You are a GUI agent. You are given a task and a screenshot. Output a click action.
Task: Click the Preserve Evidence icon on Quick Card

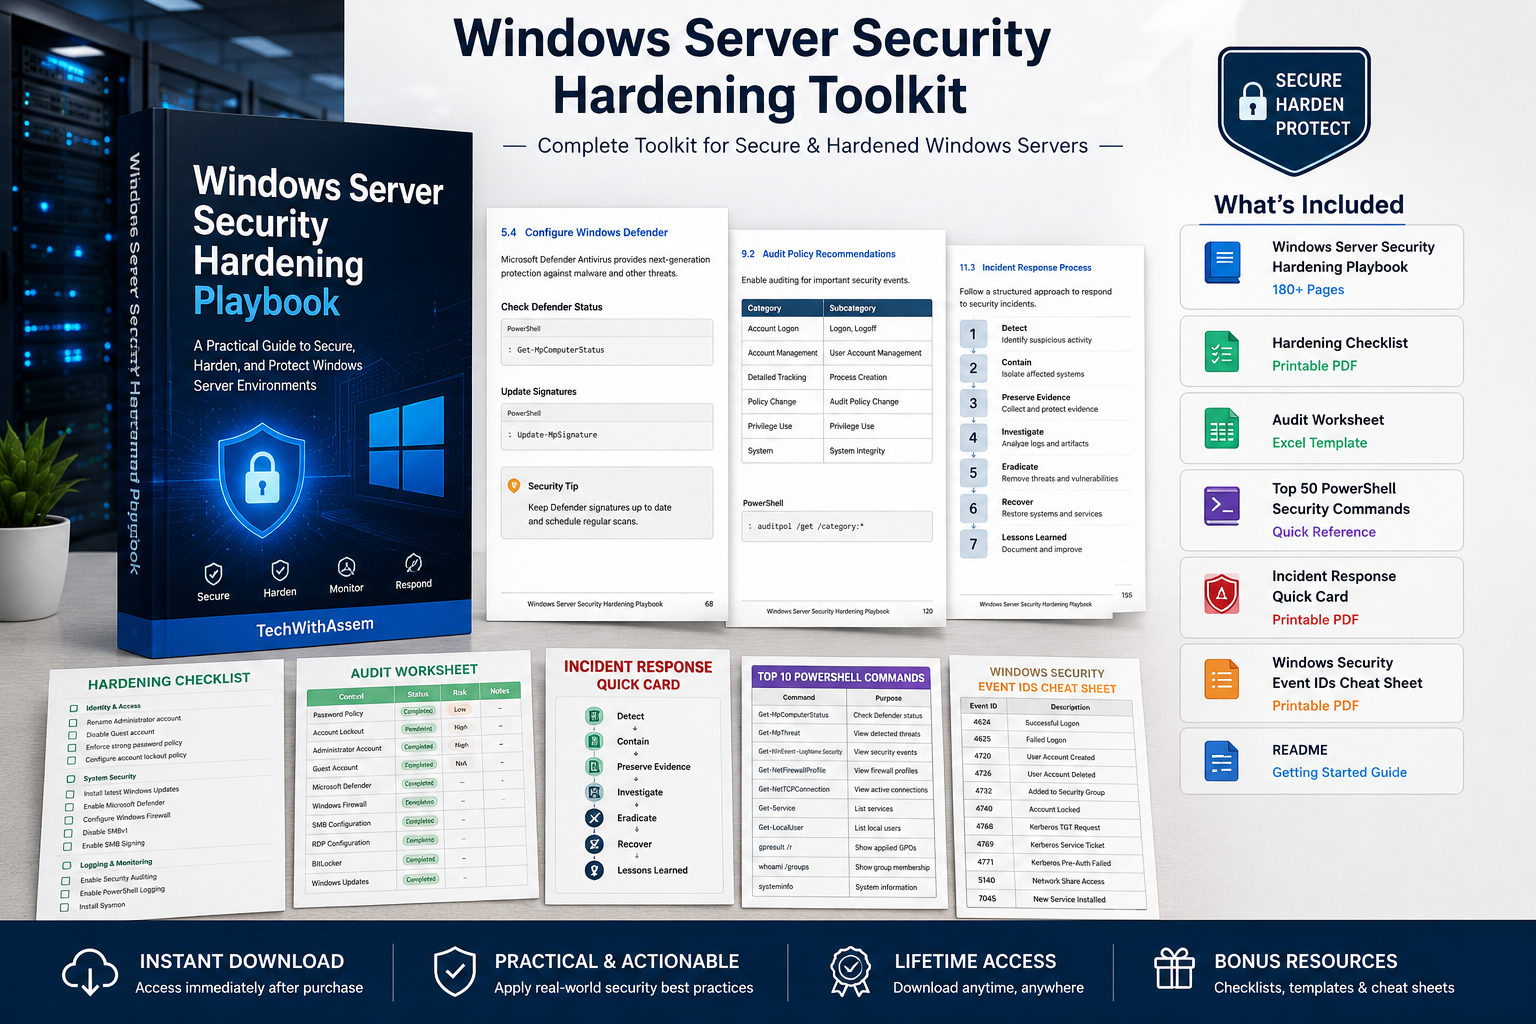[x=595, y=766]
